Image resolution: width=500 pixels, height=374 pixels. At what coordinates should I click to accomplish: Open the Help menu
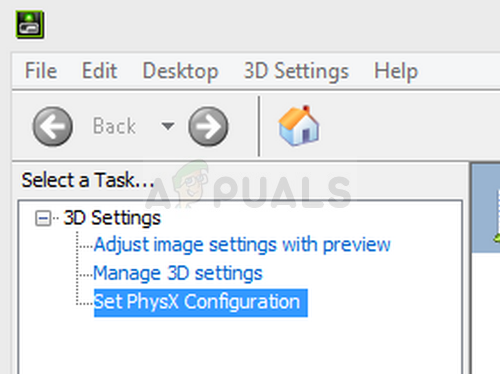396,71
